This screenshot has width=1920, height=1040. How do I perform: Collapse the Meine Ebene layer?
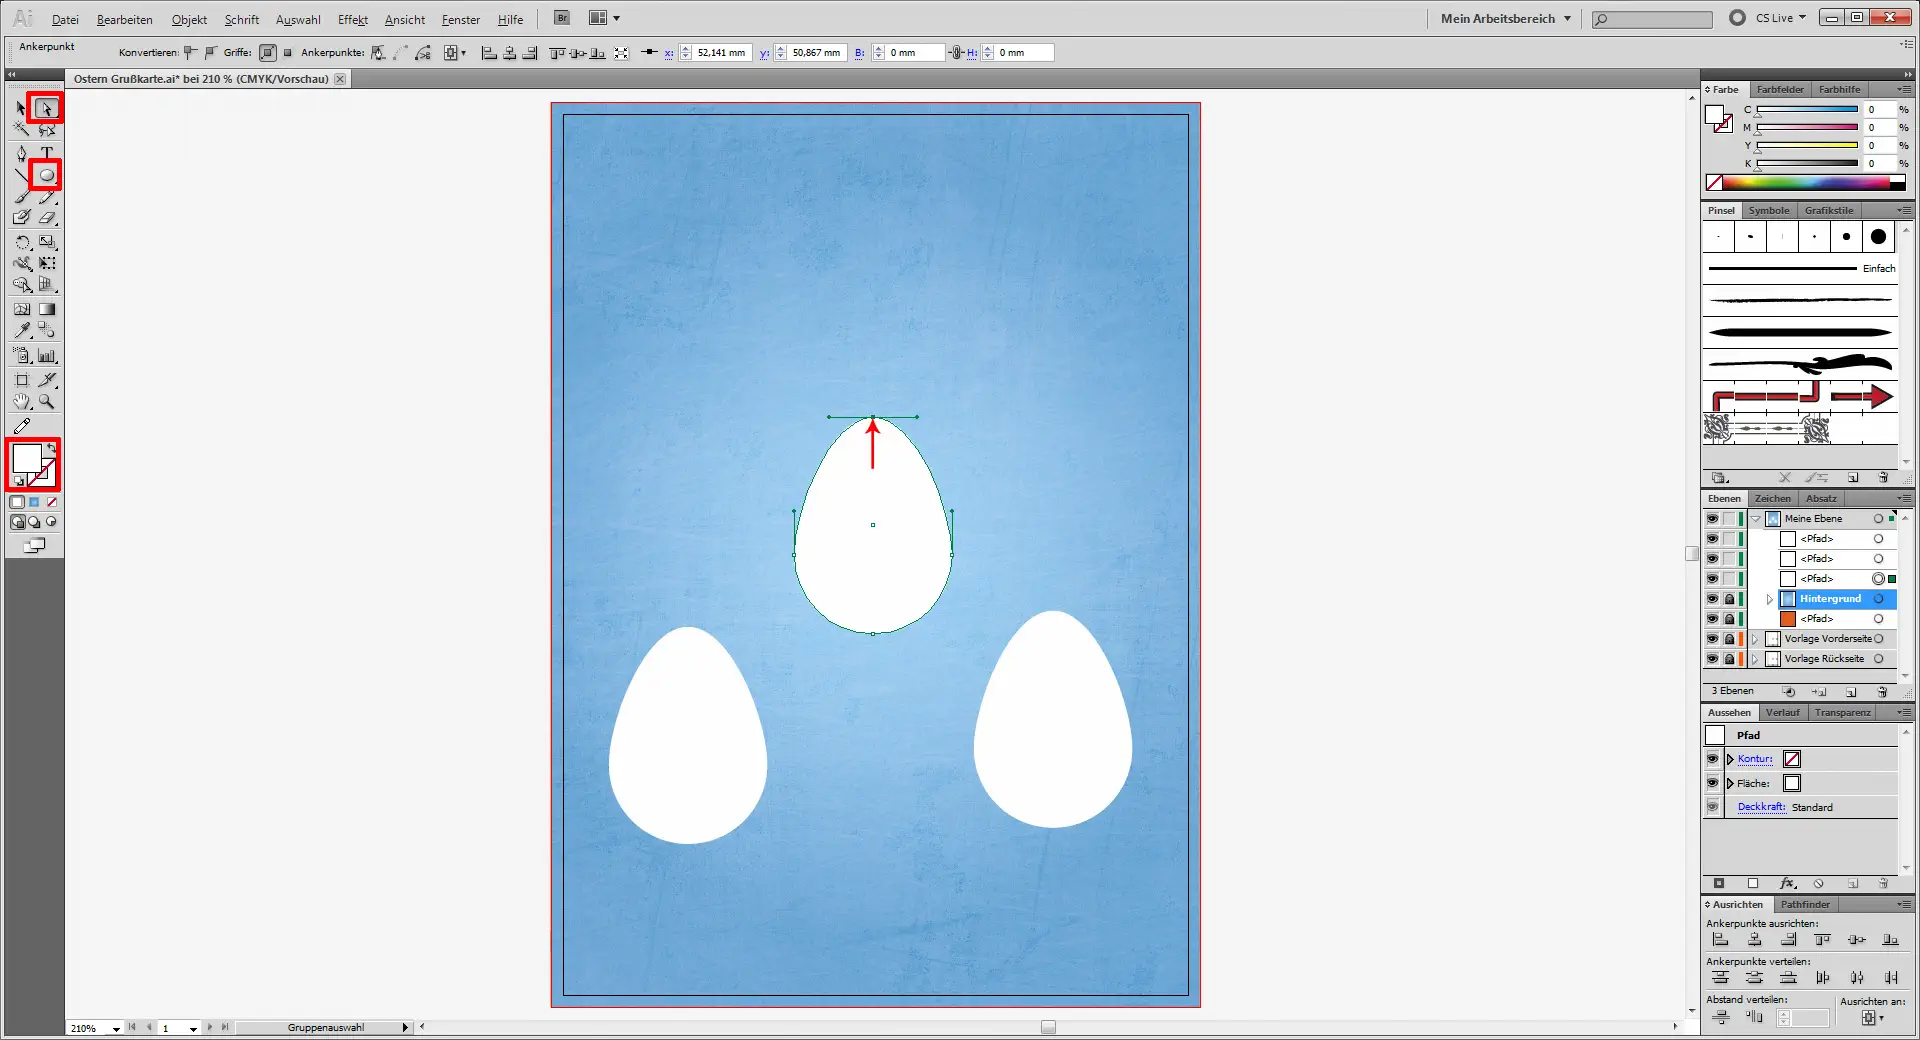(1756, 519)
